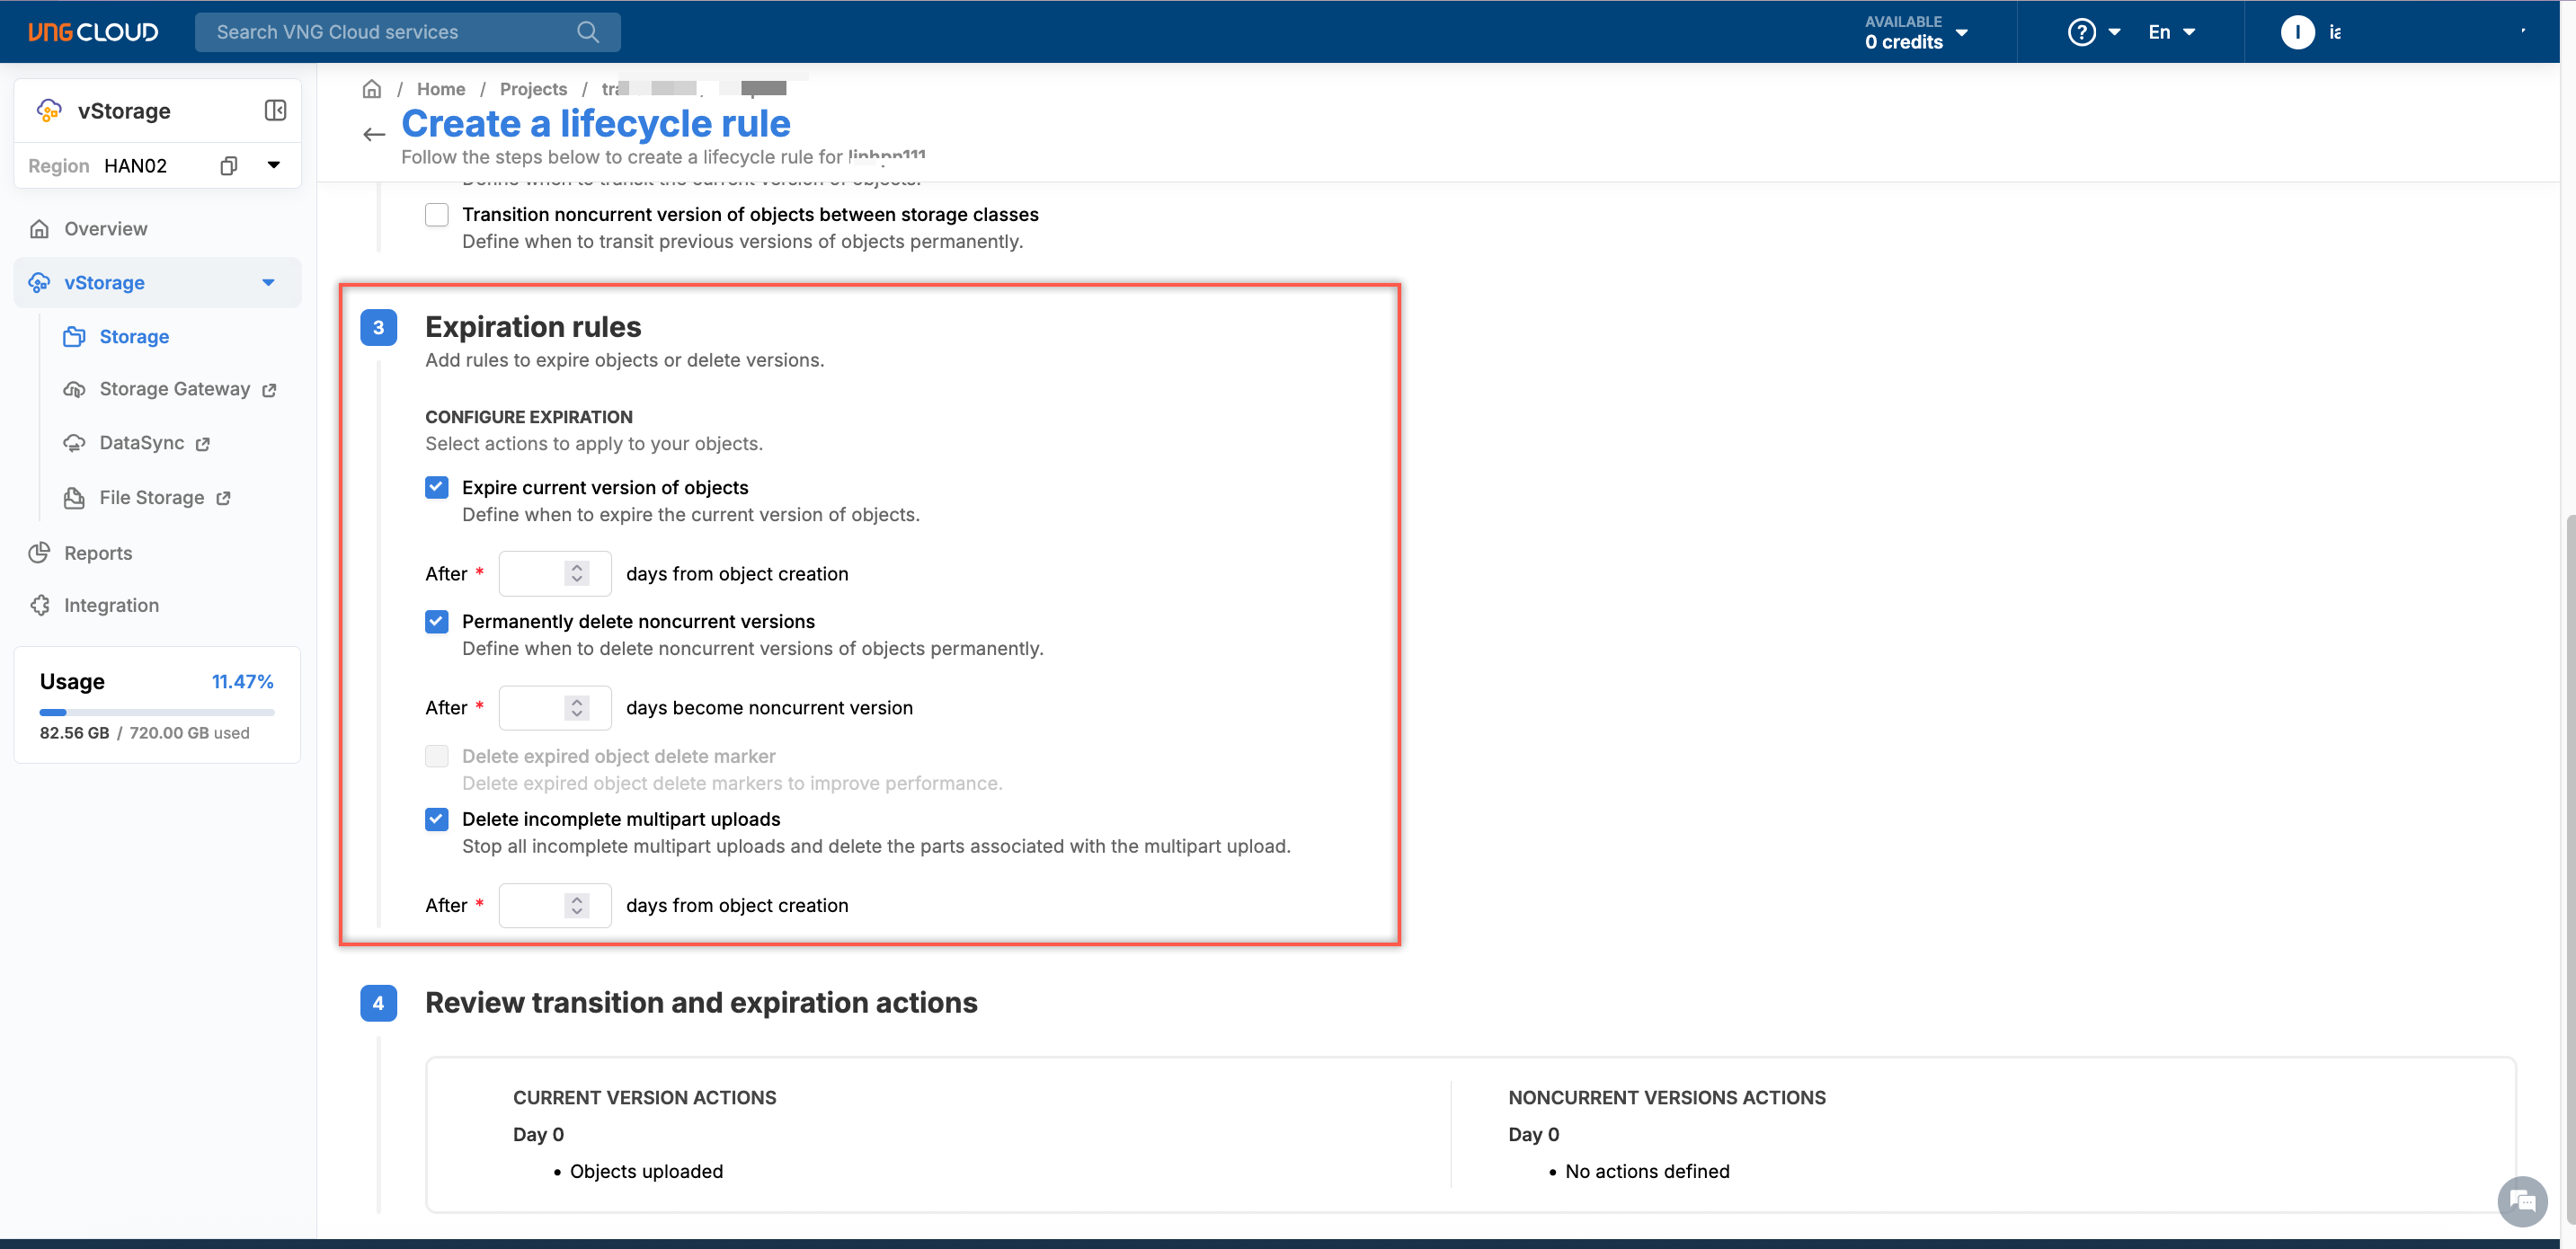Screen dimensions: 2576x1249
Task: Open Reports in the sidebar
Action: 98,553
